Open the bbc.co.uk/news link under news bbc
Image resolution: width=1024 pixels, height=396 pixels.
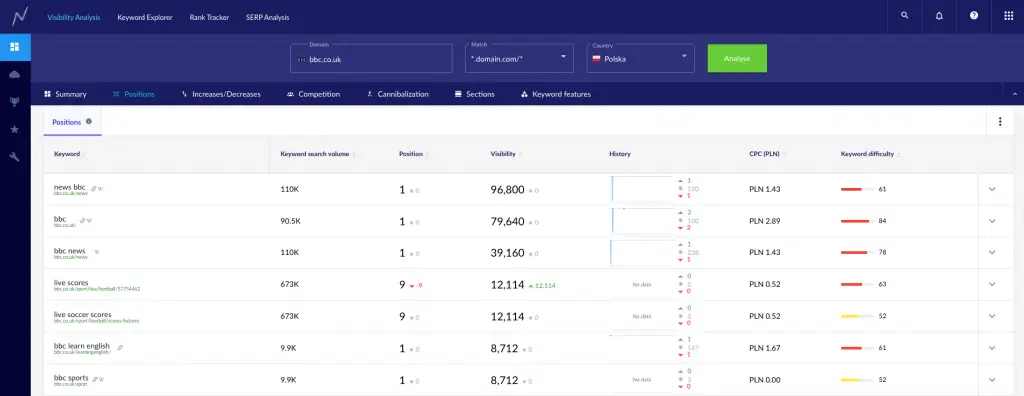pos(71,194)
